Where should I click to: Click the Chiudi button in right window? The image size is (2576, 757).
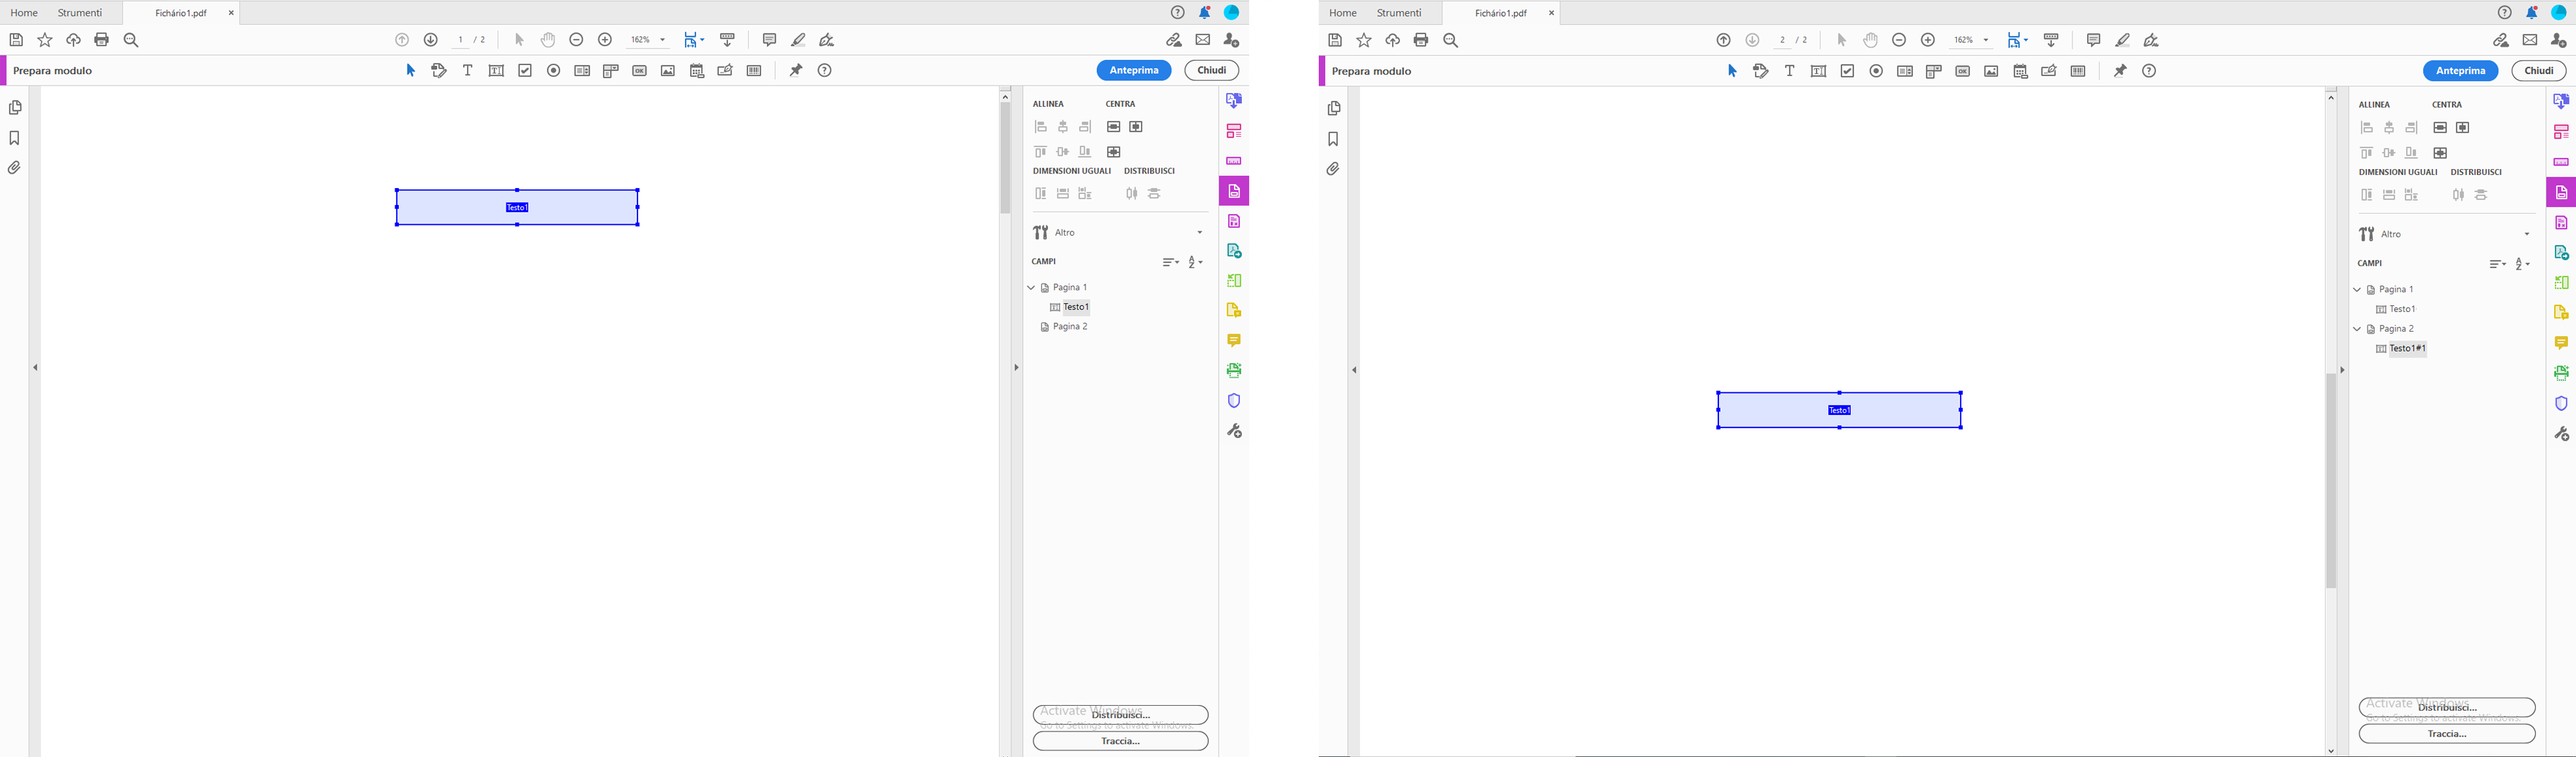coord(2538,71)
